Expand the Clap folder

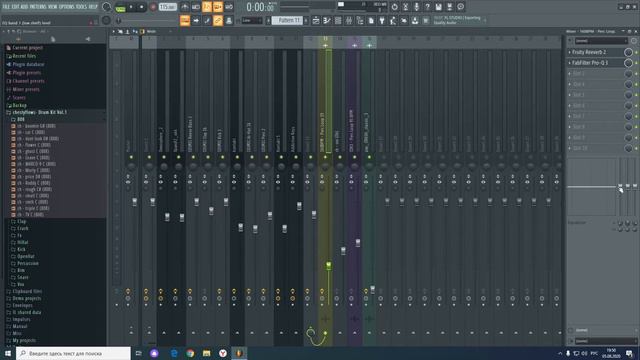(22, 221)
